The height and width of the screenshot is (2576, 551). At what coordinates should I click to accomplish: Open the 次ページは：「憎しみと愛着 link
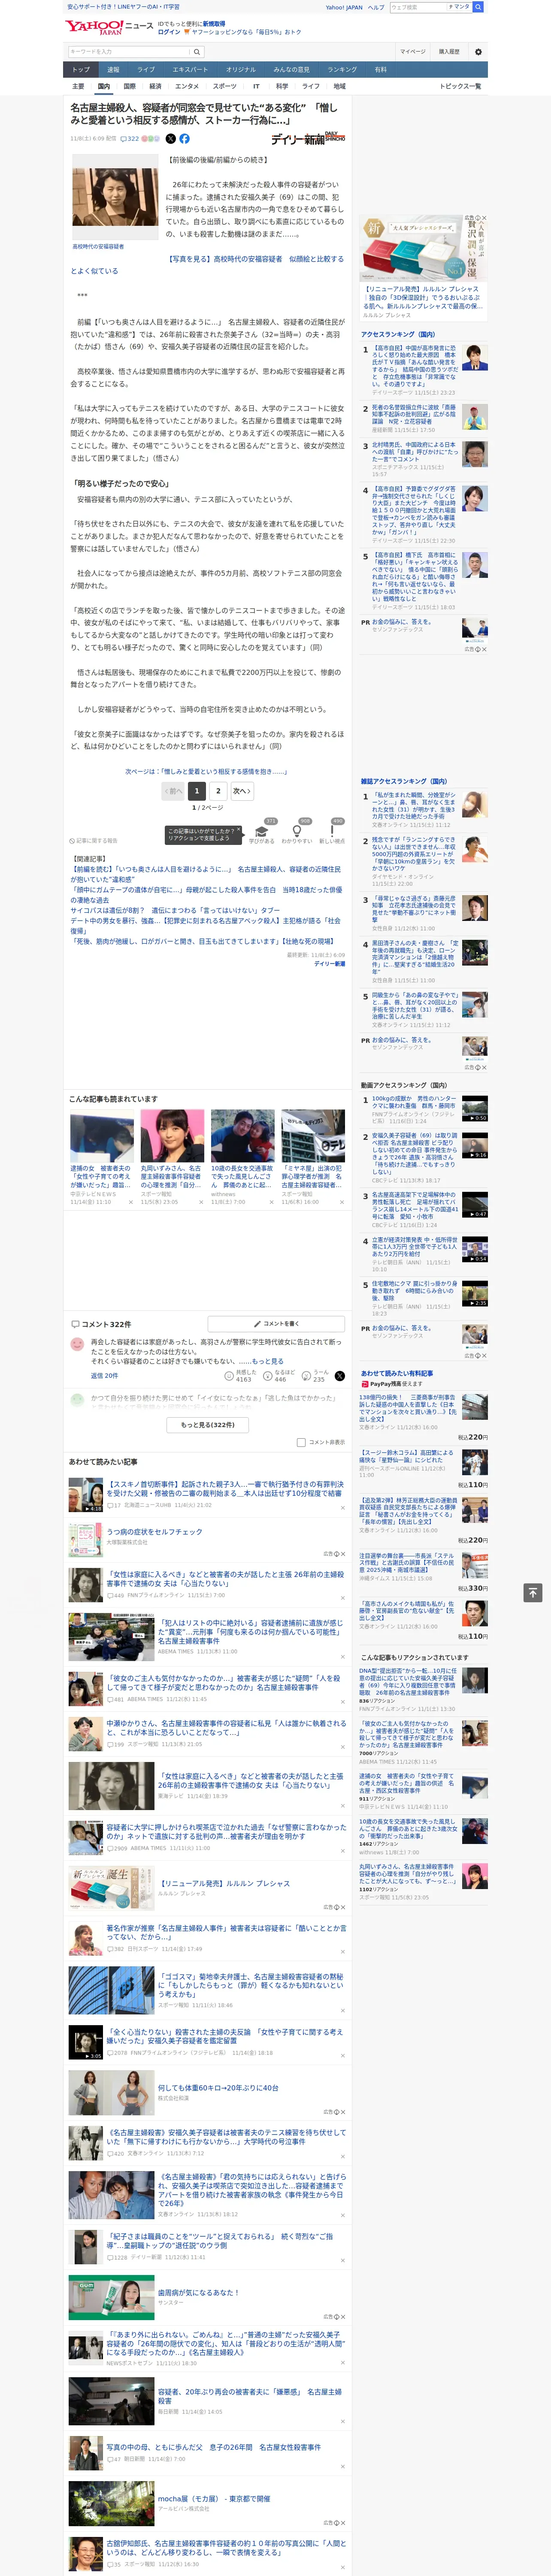(x=206, y=771)
